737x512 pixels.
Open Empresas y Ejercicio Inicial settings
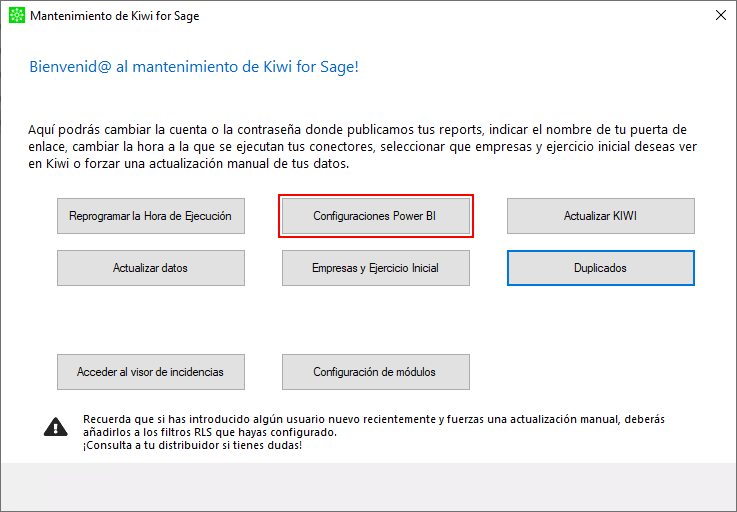pyautogui.click(x=376, y=268)
